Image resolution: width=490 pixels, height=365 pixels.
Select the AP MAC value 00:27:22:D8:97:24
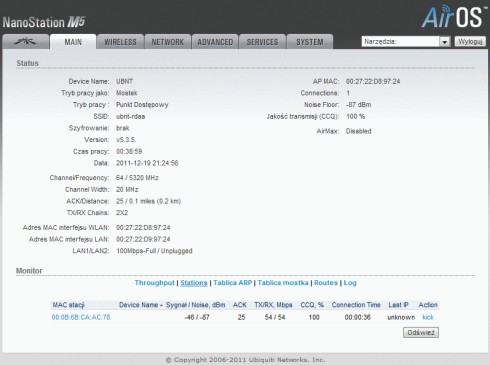pos(373,81)
